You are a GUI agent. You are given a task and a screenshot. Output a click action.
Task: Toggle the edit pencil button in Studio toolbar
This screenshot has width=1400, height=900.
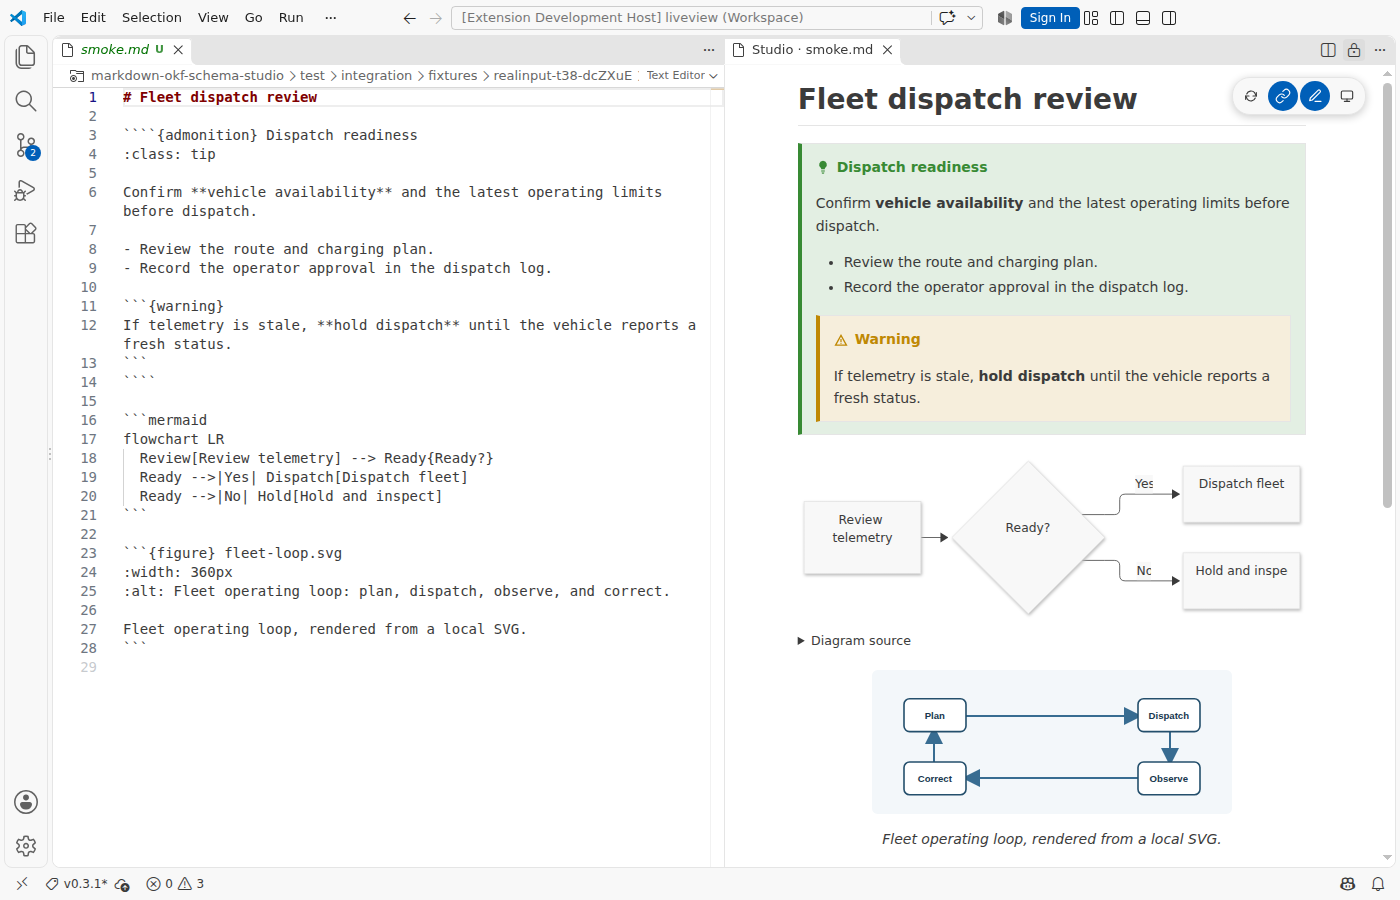1315,96
